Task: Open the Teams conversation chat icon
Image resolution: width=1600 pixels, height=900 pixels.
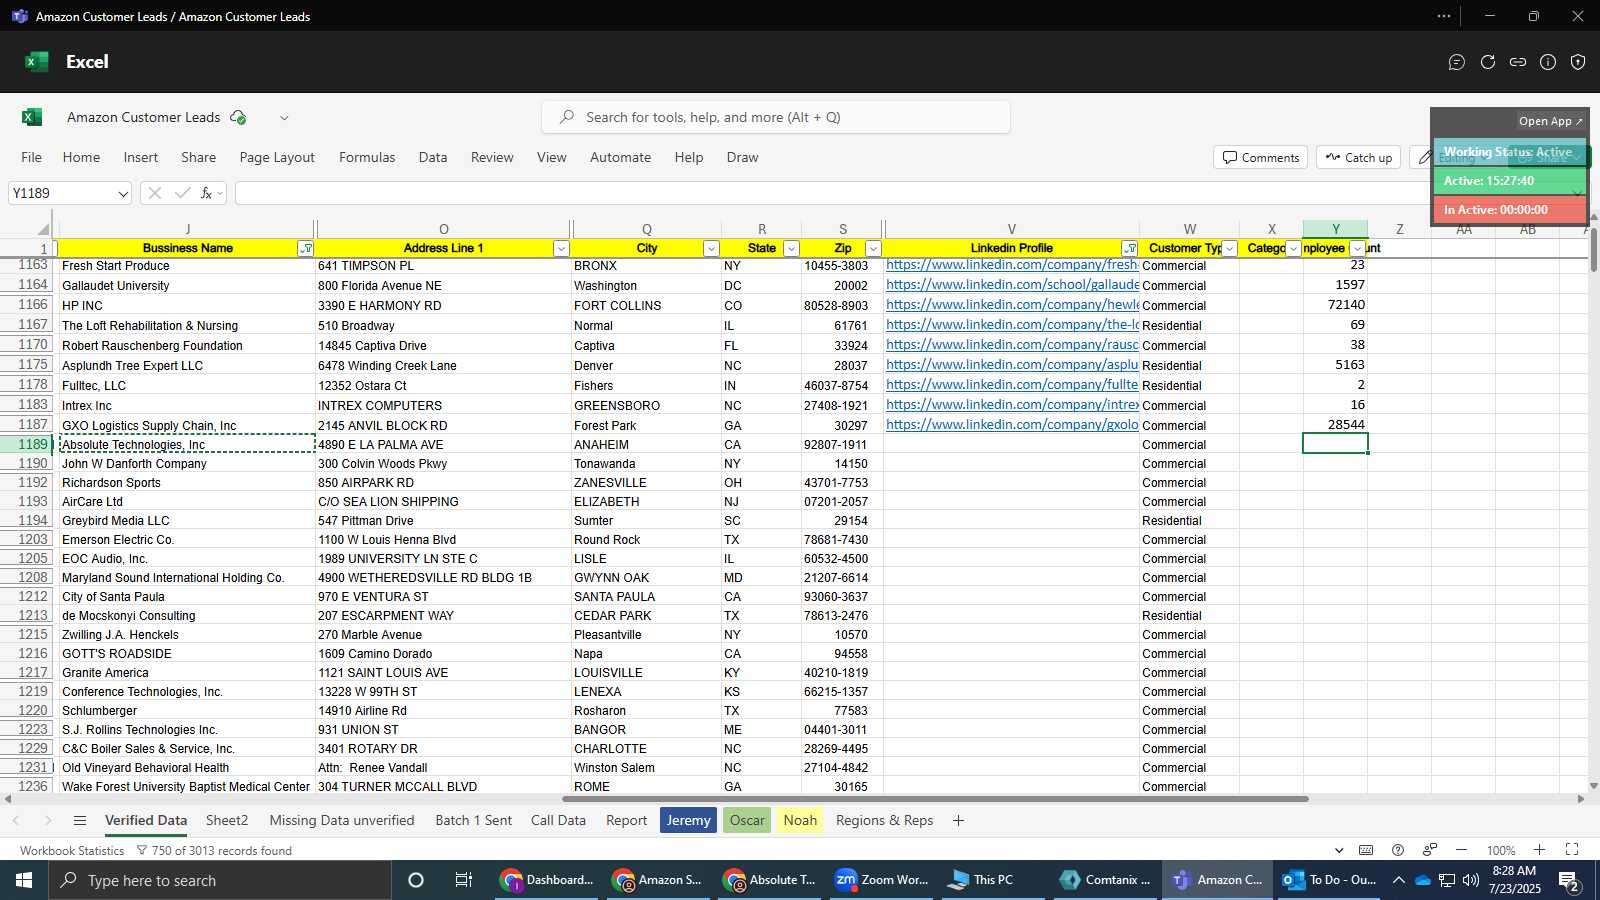Action: [1457, 62]
